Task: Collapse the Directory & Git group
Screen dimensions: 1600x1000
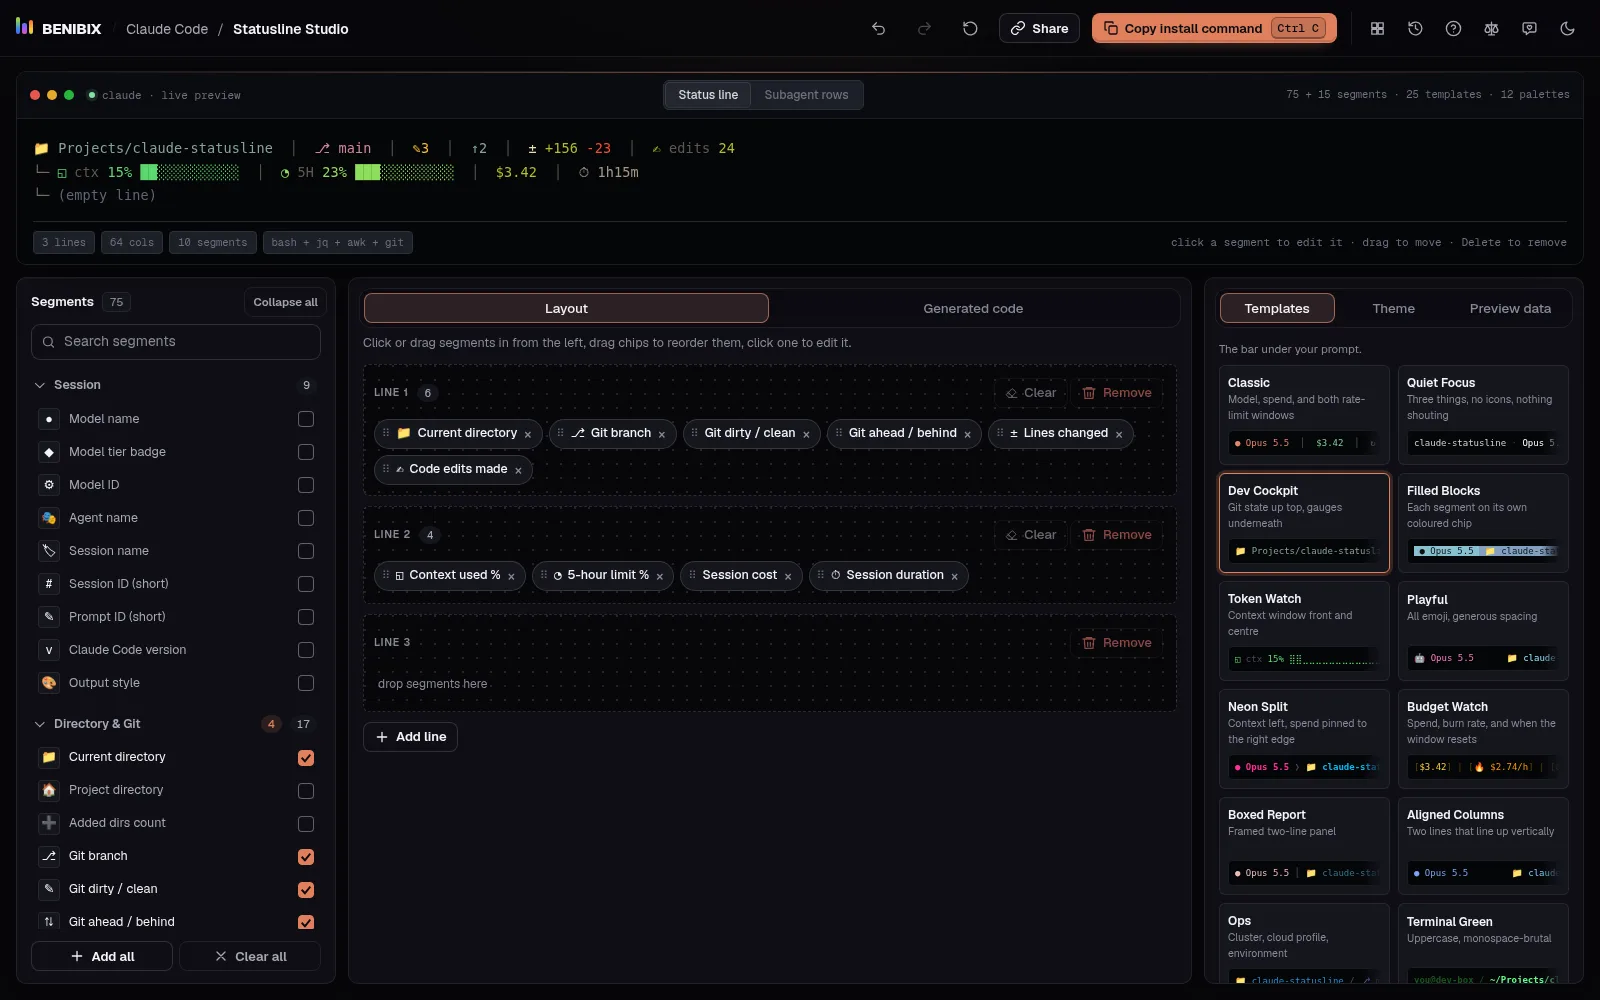Action: [40, 724]
